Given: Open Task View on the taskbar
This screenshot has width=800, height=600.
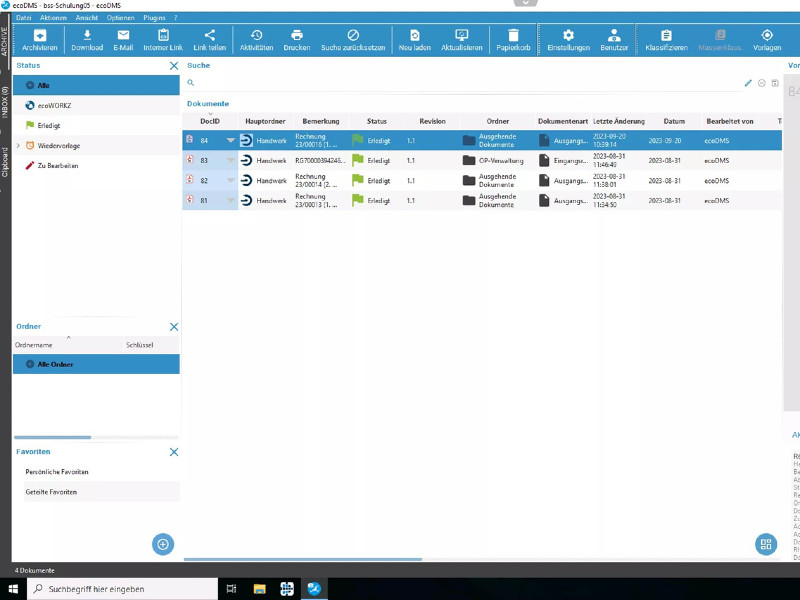Looking at the screenshot, I should click(231, 589).
